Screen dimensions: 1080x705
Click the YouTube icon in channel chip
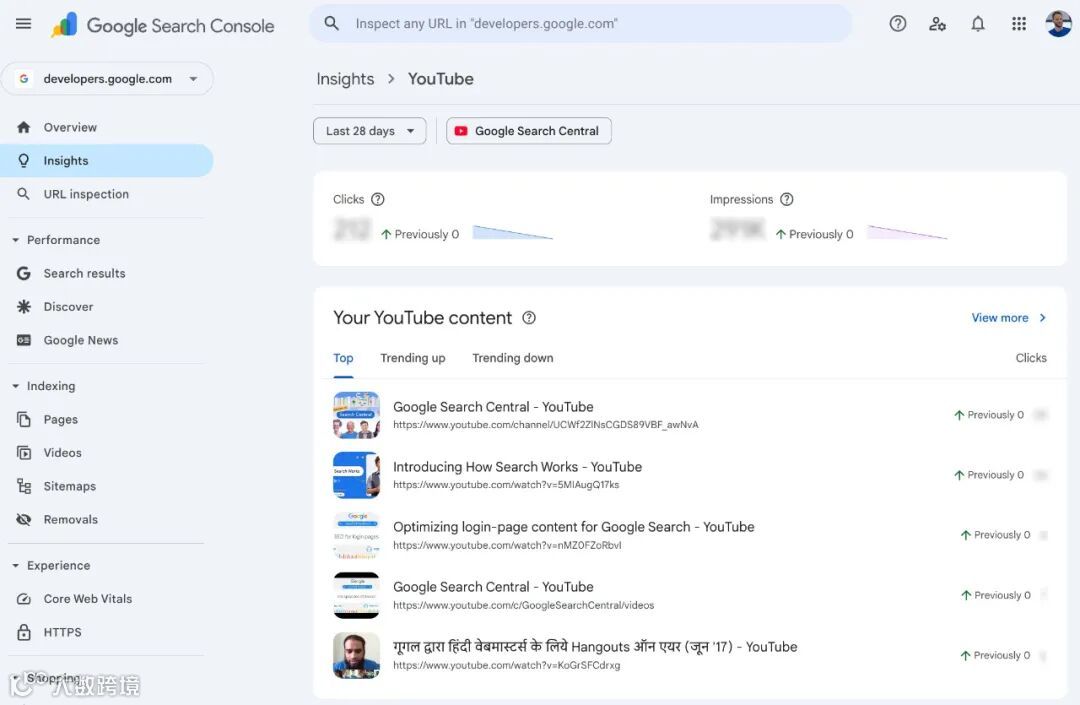(461, 131)
